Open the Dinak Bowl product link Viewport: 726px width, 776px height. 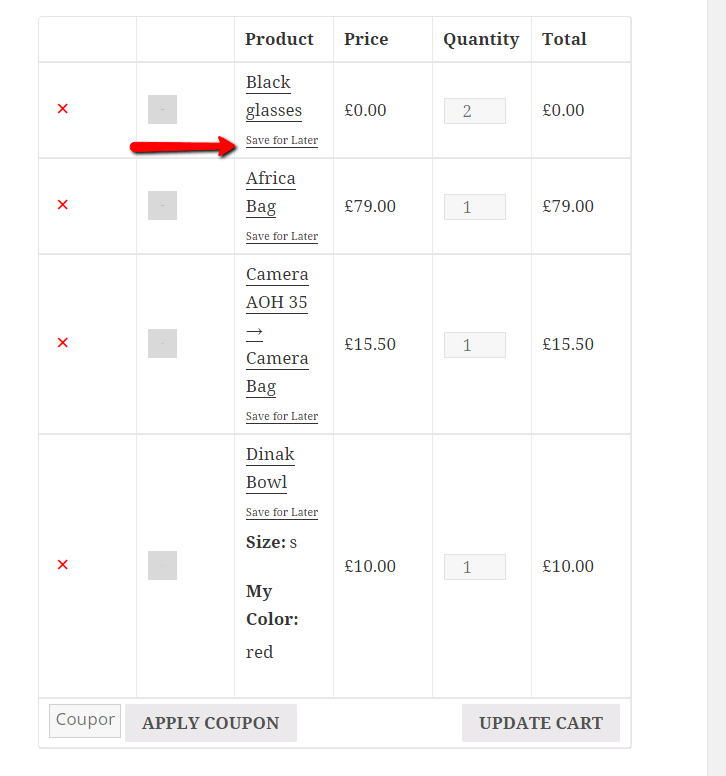pyautogui.click(x=270, y=468)
